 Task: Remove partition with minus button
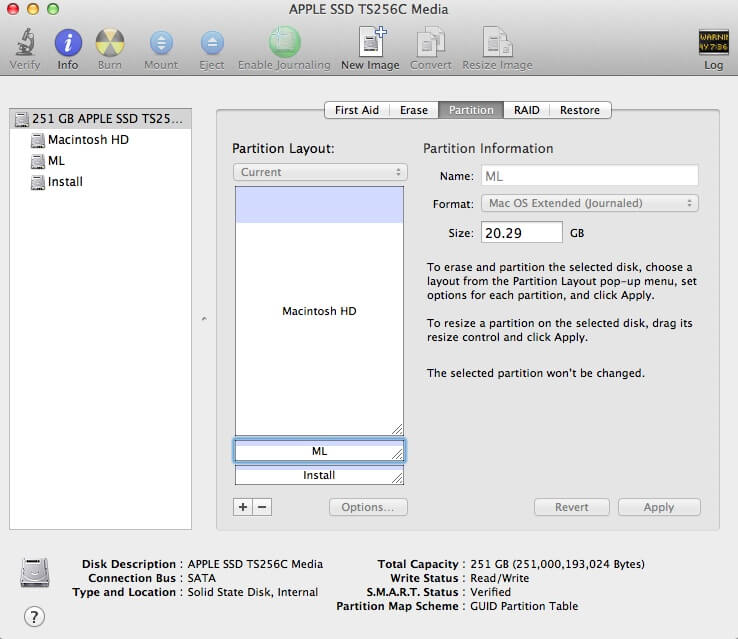tap(262, 507)
